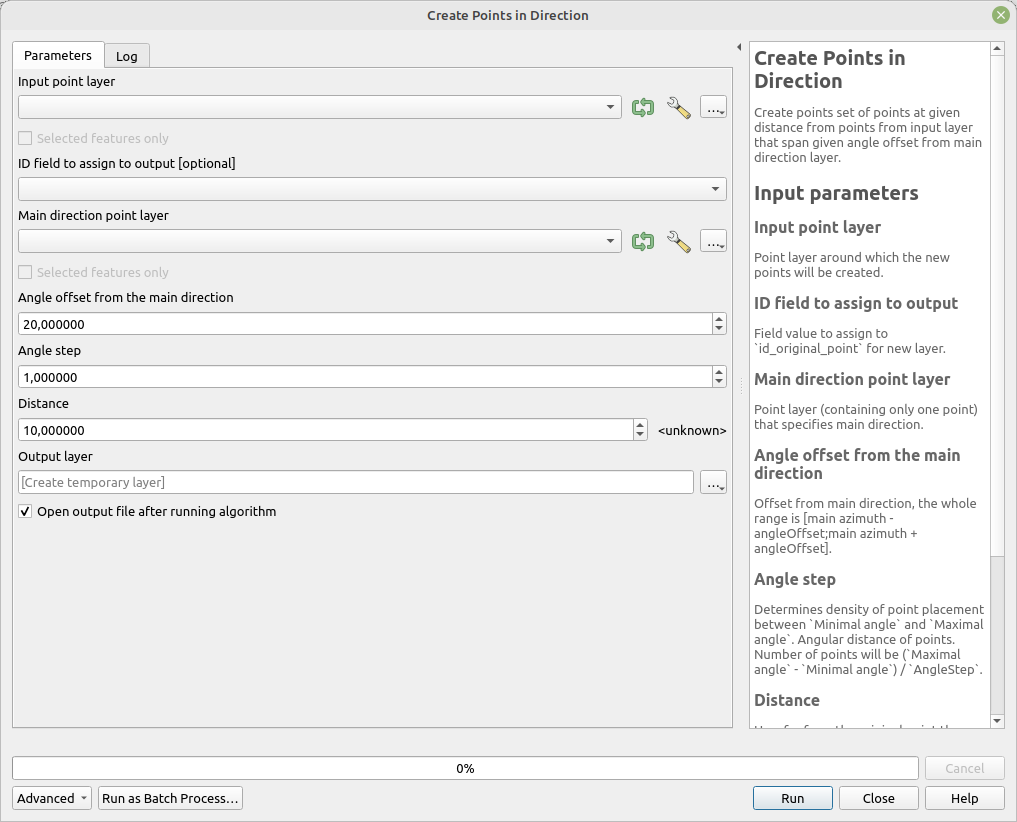Browse for Main direction point layer file
This screenshot has width=1017, height=822.
(x=713, y=241)
